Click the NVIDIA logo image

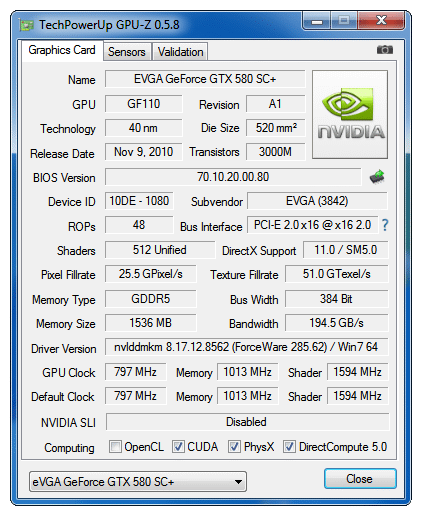[350, 114]
